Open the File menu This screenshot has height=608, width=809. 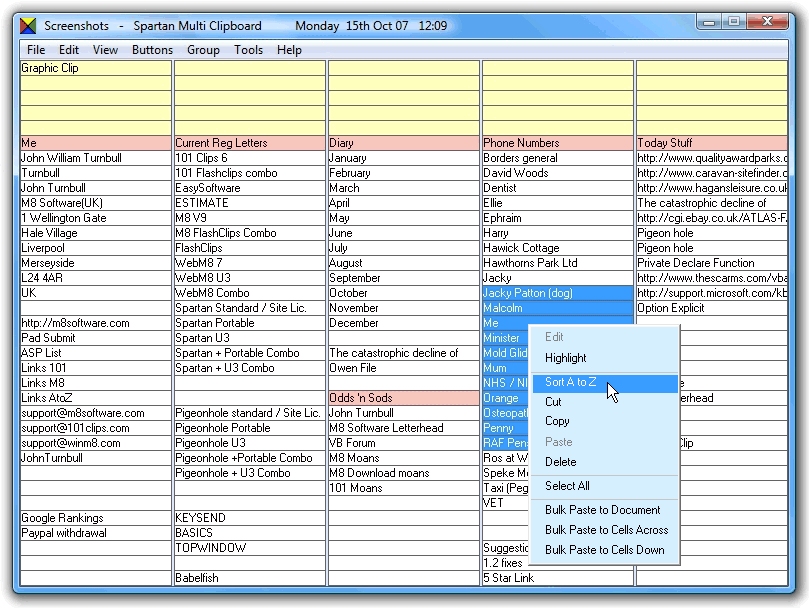click(x=36, y=50)
